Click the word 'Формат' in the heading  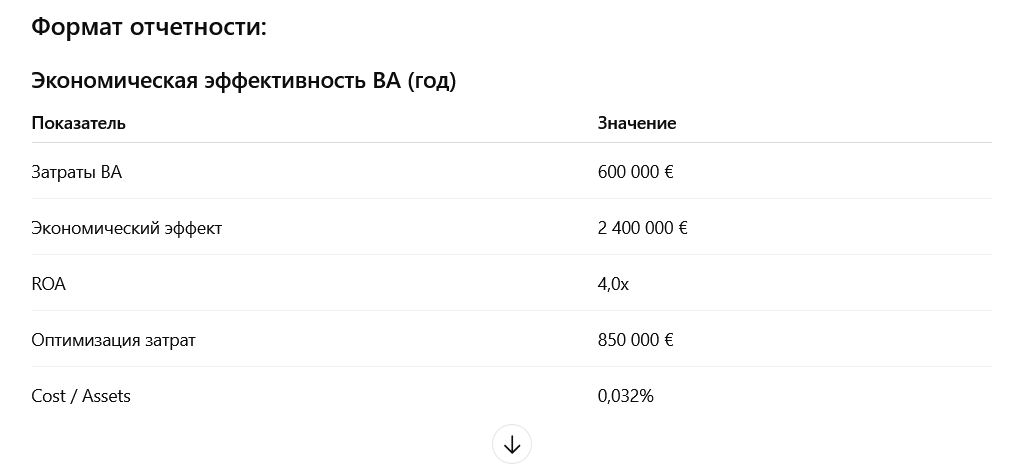[x=76, y=27]
